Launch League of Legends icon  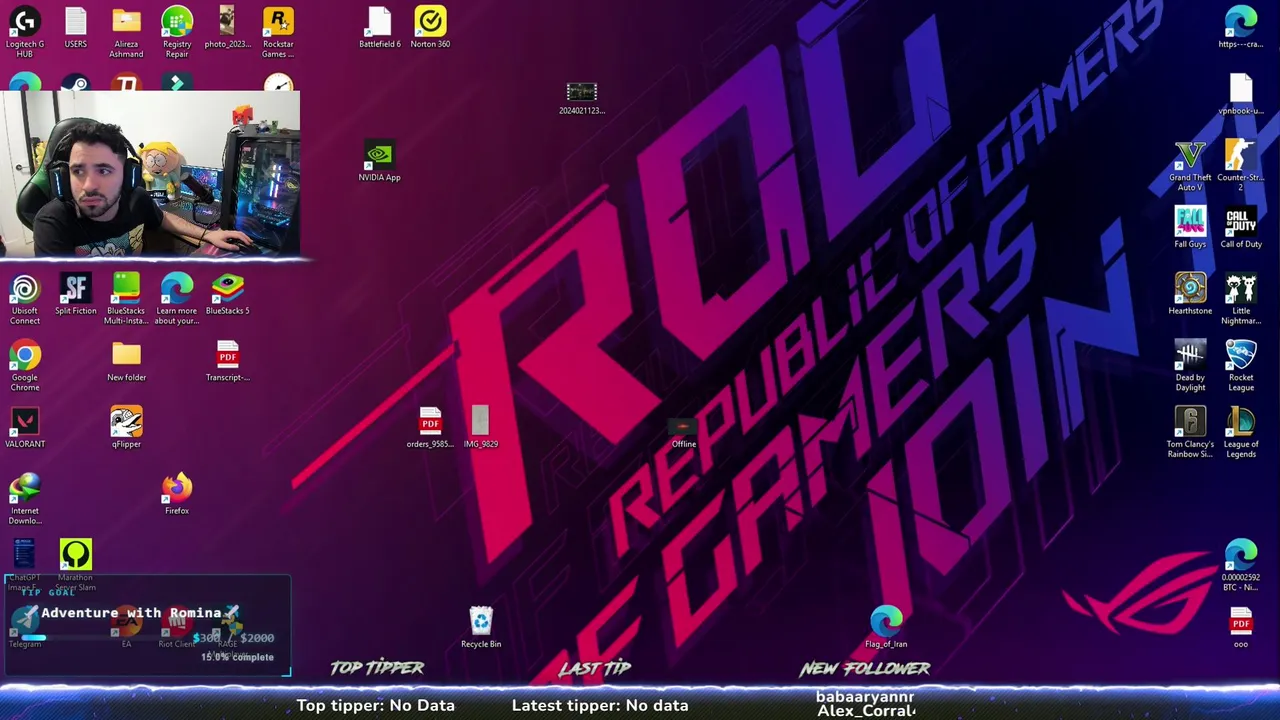[1241, 433]
